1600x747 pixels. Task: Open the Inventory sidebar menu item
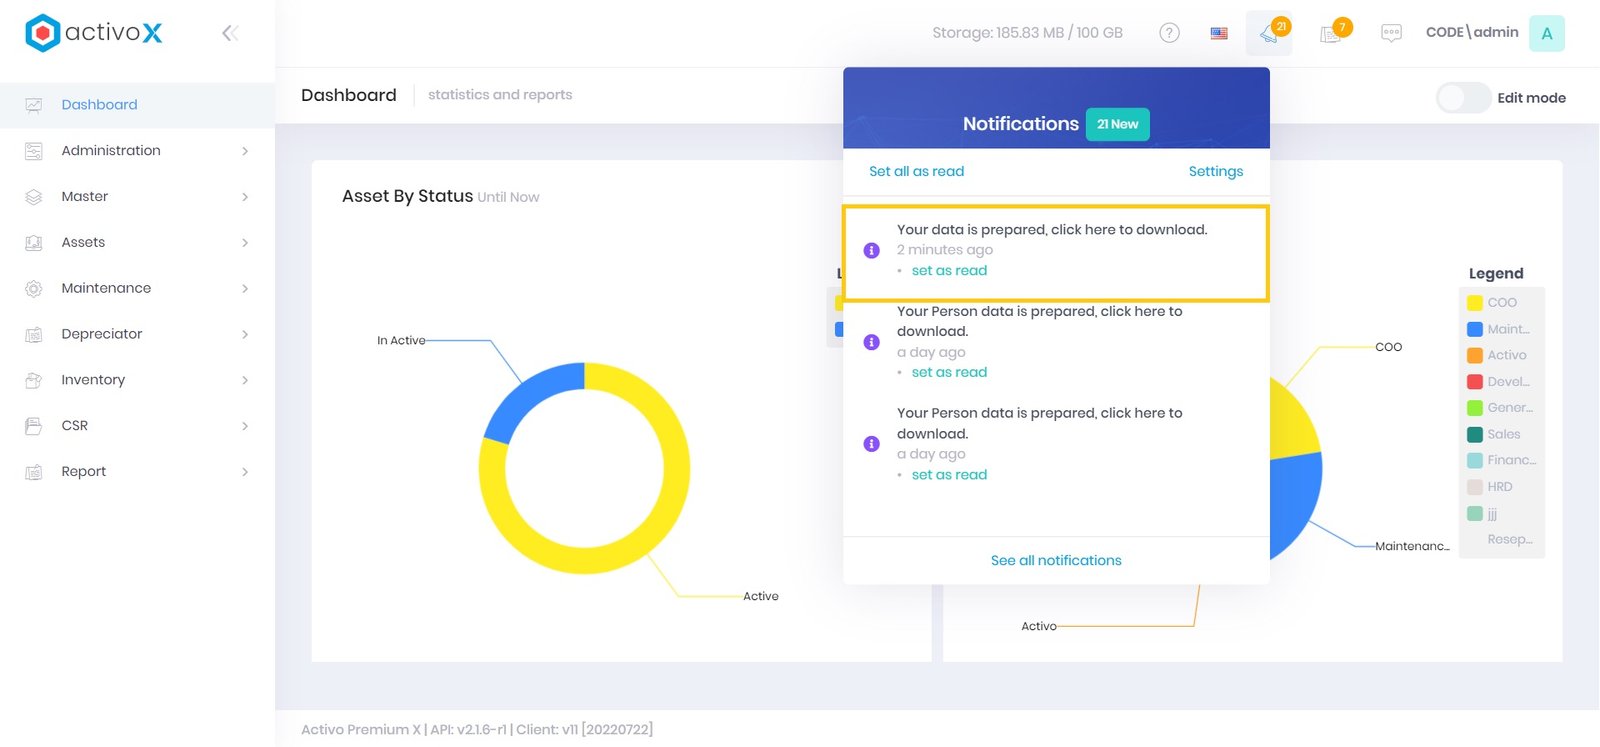tap(93, 380)
